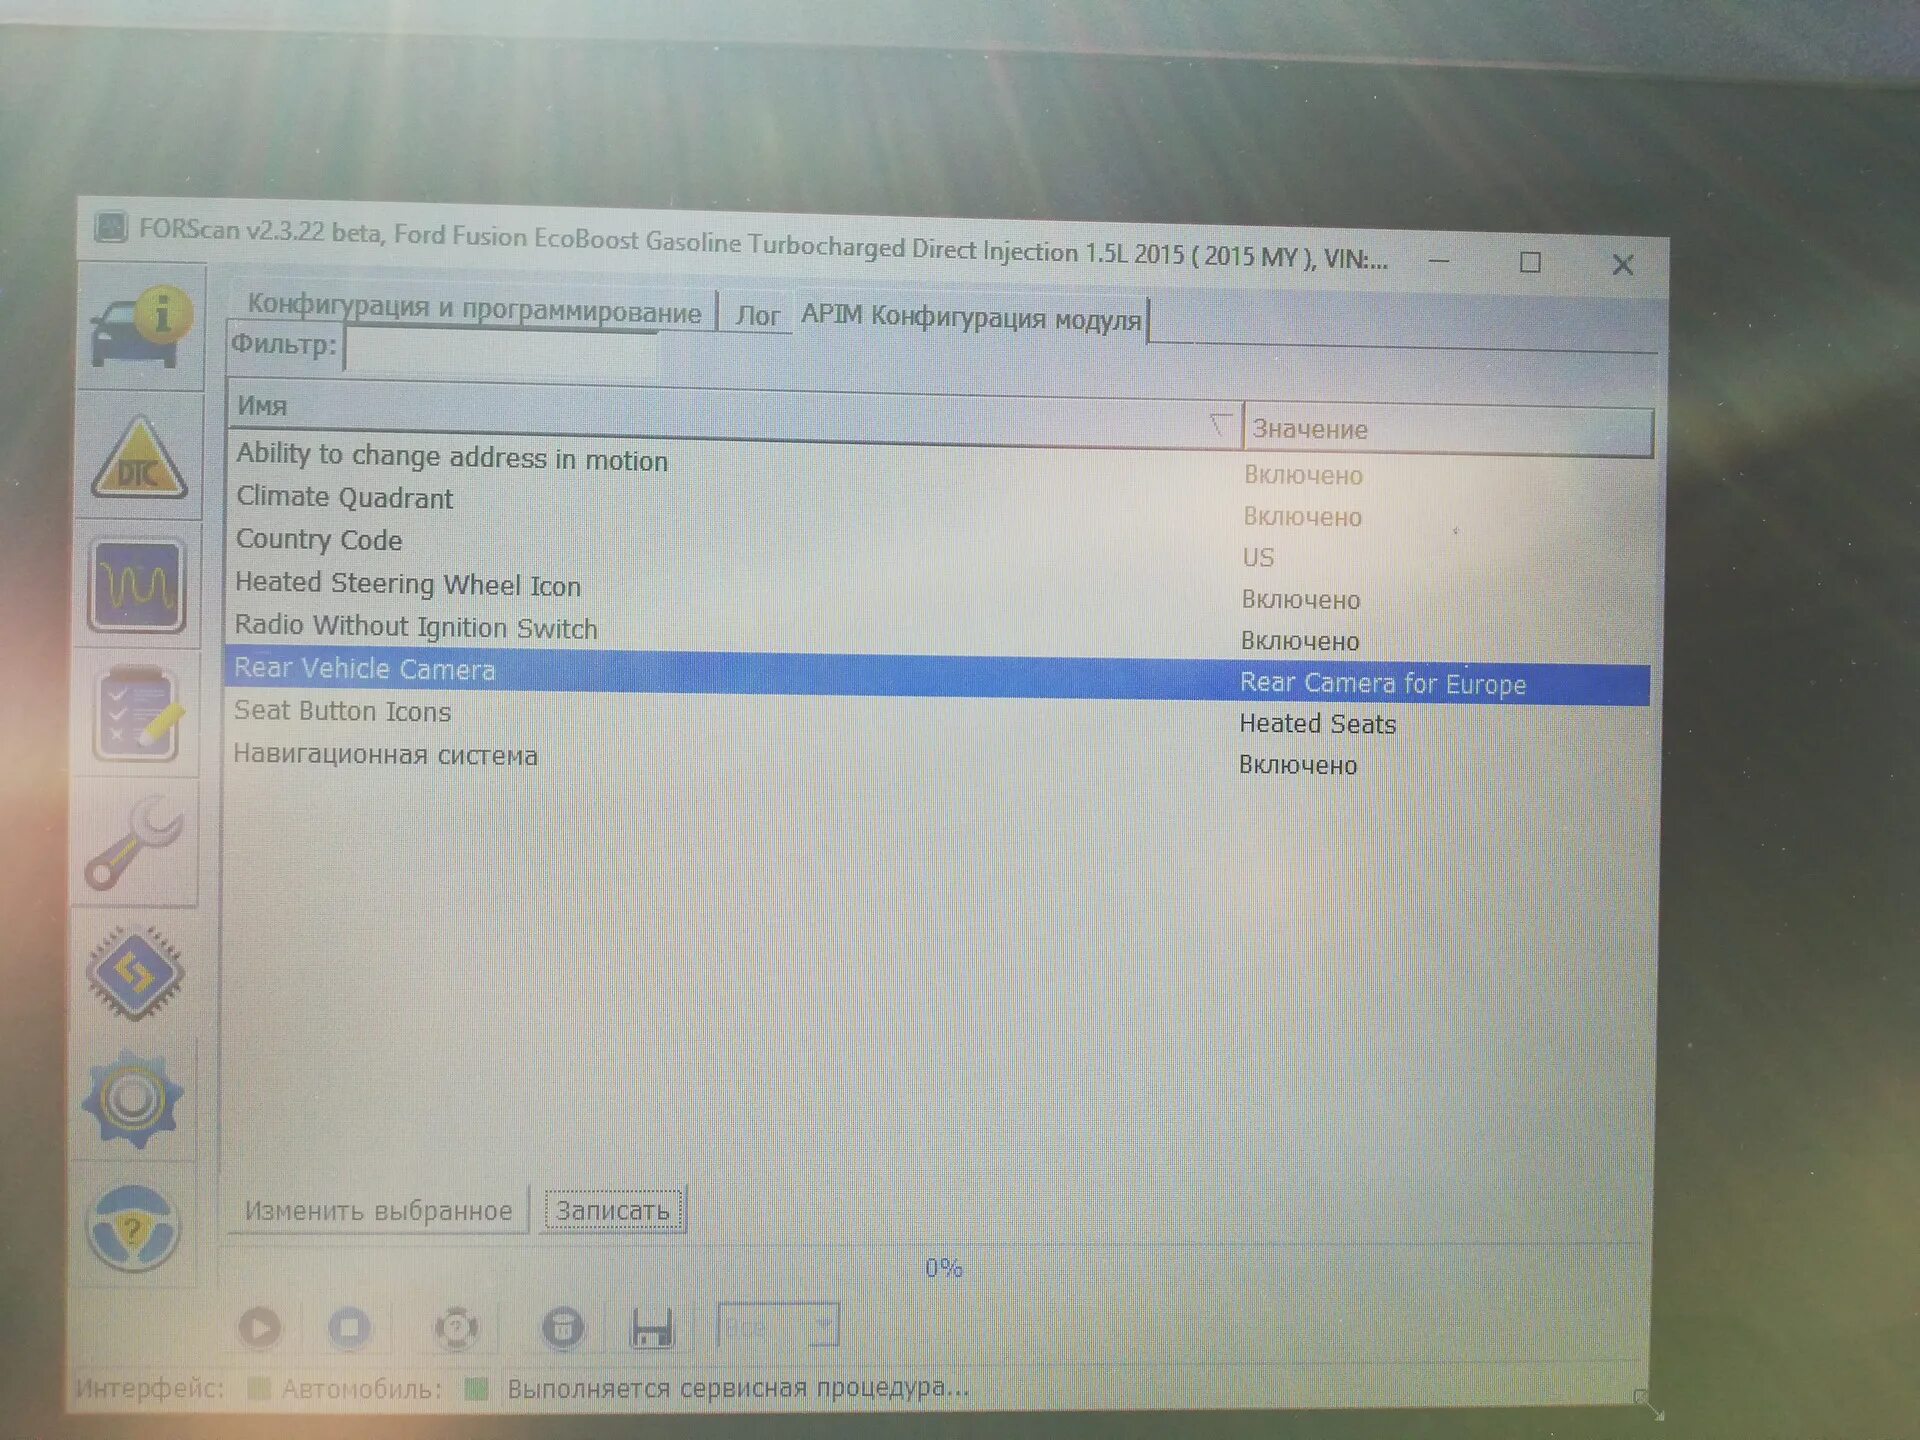Viewport: 1920px width, 1440px height.
Task: Open the wrench service procedures section
Action: (x=135, y=844)
